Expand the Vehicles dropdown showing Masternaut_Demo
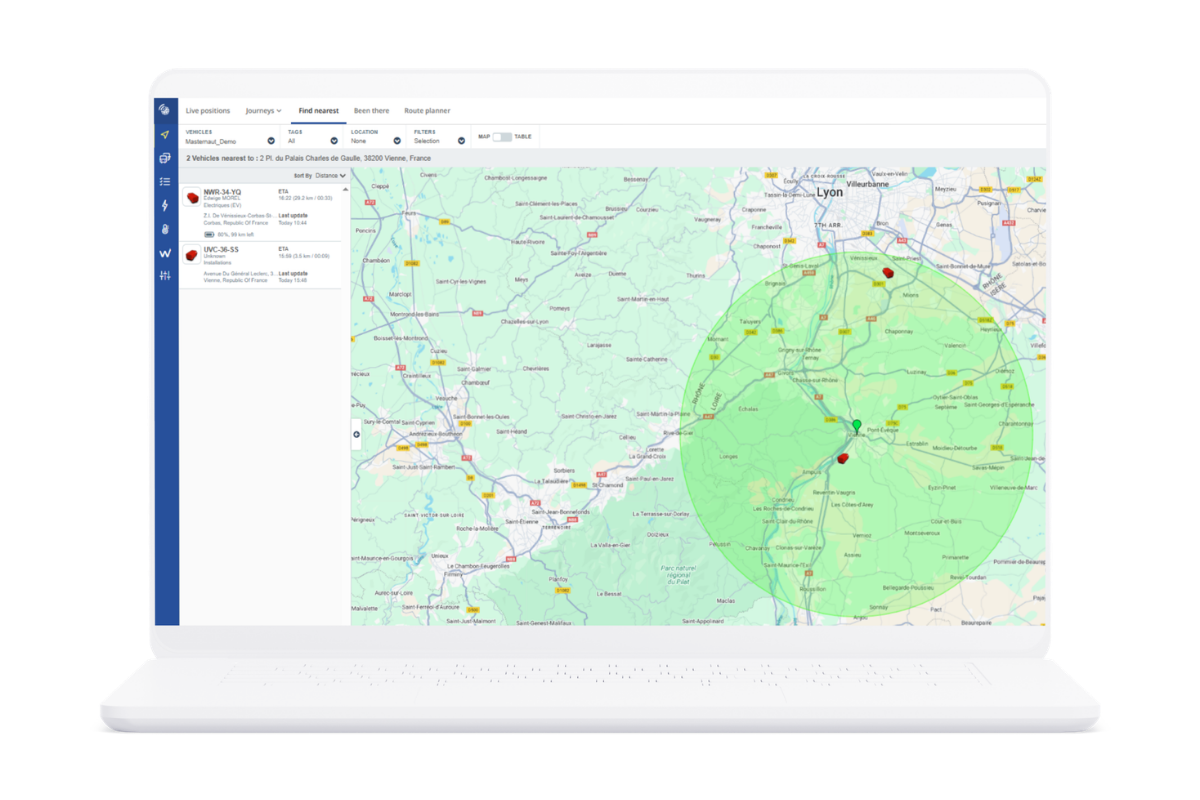1200x800 pixels. pos(270,140)
